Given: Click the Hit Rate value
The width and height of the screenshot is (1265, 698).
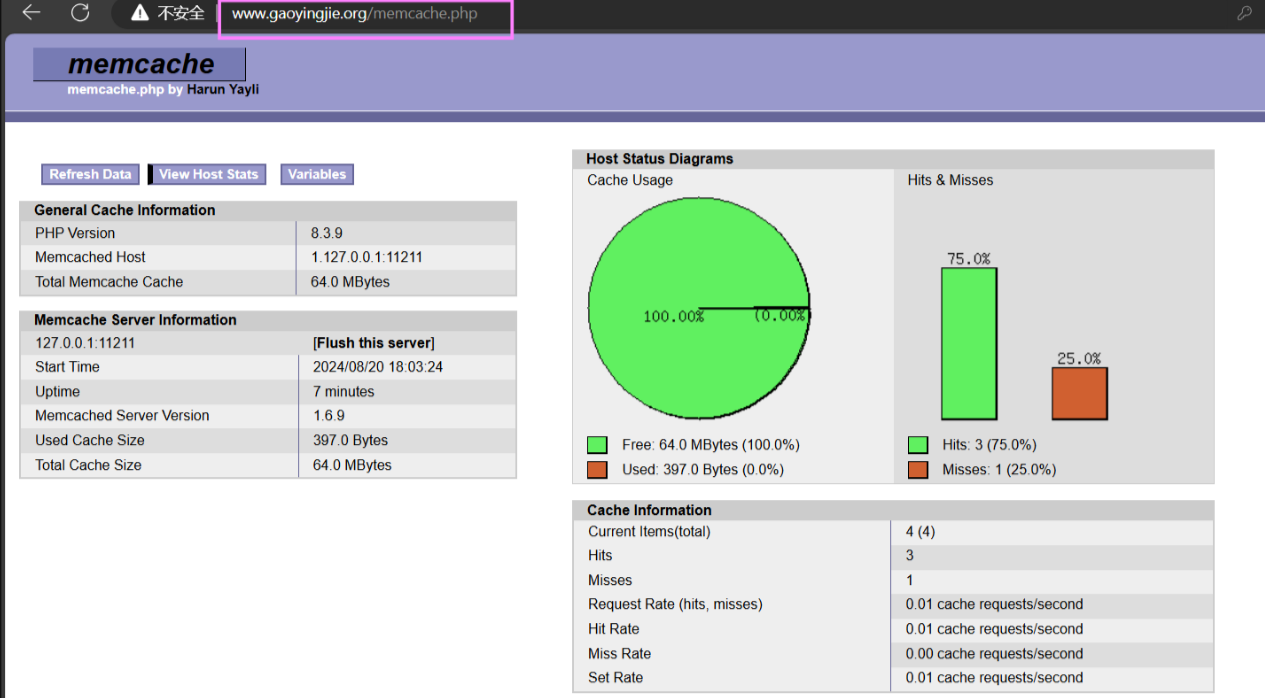Looking at the screenshot, I should tap(994, 629).
